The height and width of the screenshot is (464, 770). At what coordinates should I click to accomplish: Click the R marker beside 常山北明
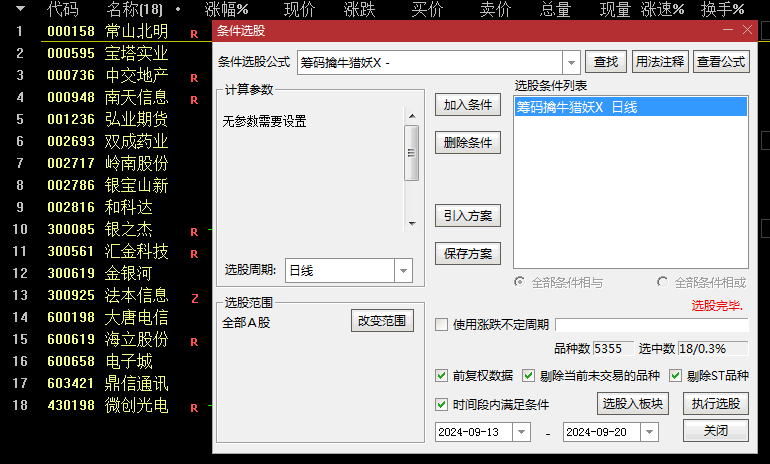[194, 34]
